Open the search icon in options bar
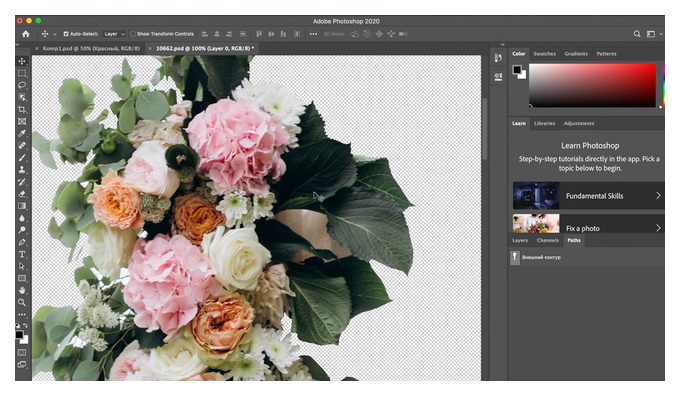This screenshot has width=680, height=396. tap(637, 34)
